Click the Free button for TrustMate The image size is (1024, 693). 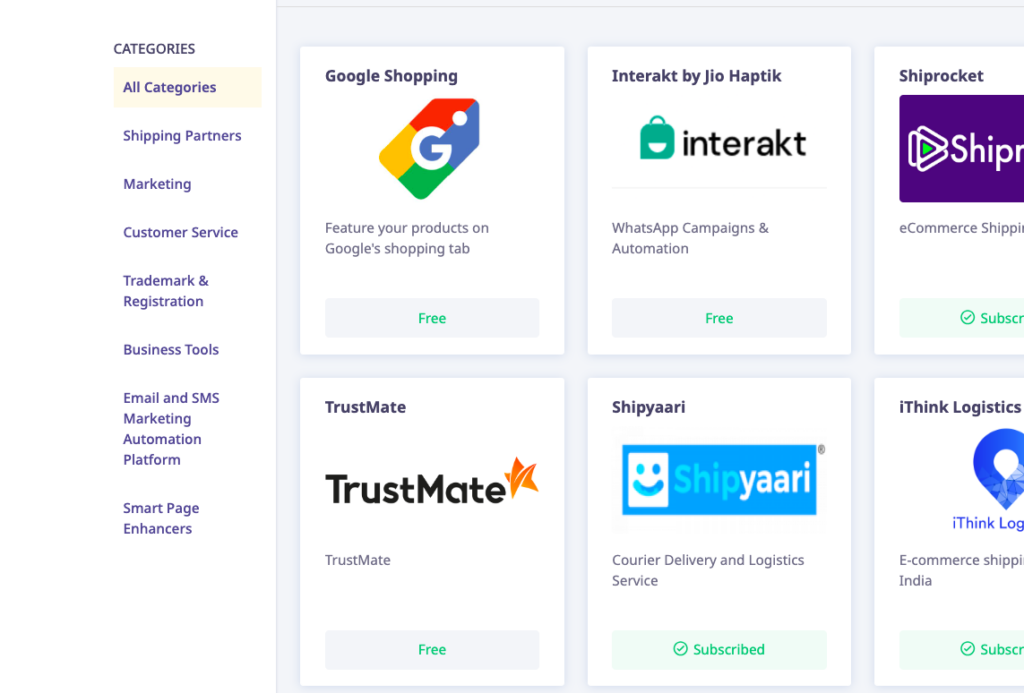(431, 650)
